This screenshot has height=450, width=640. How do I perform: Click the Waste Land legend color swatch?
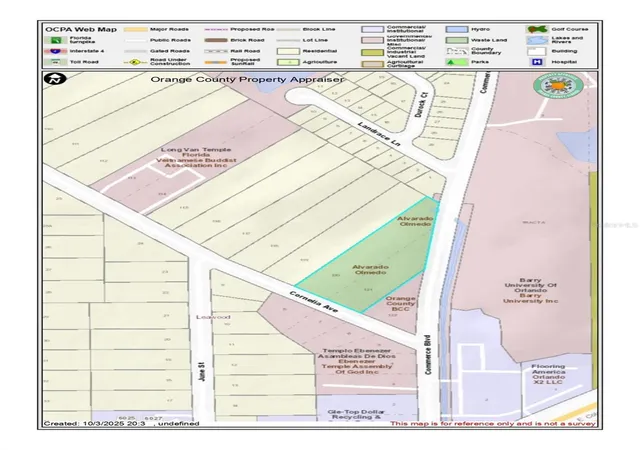pos(457,40)
